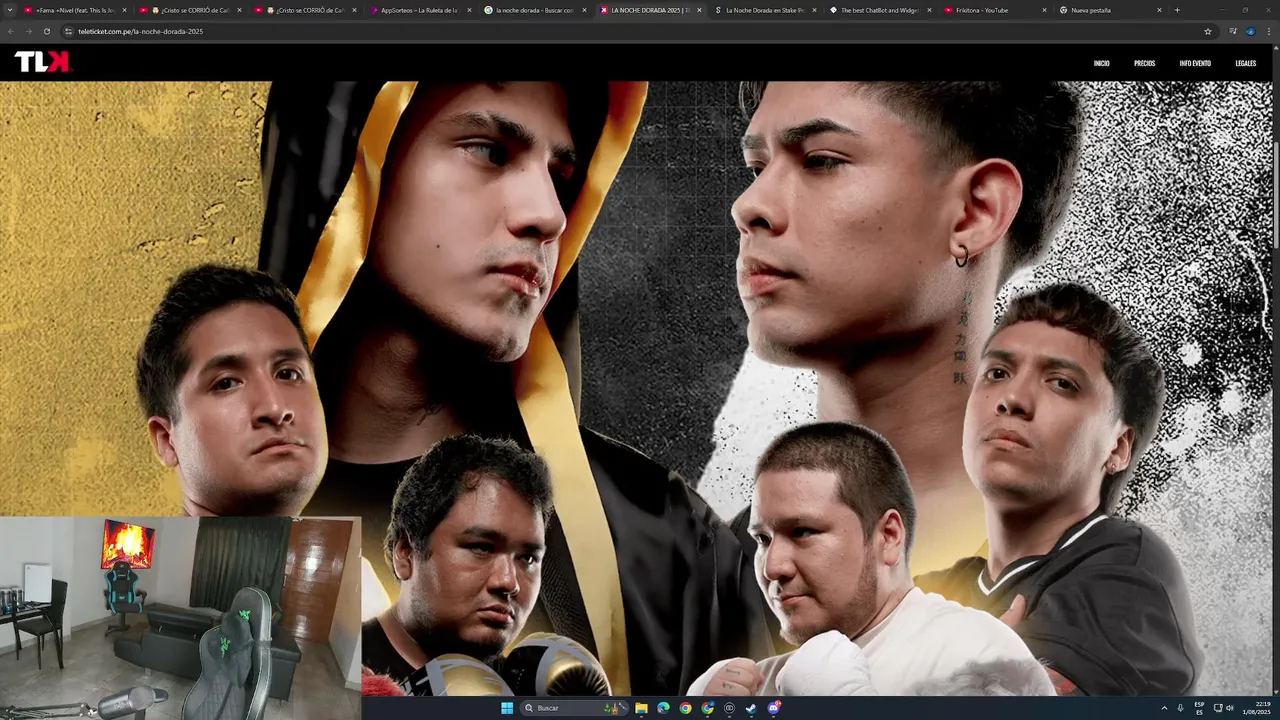Add a new tab with the plus button

coord(1177,10)
